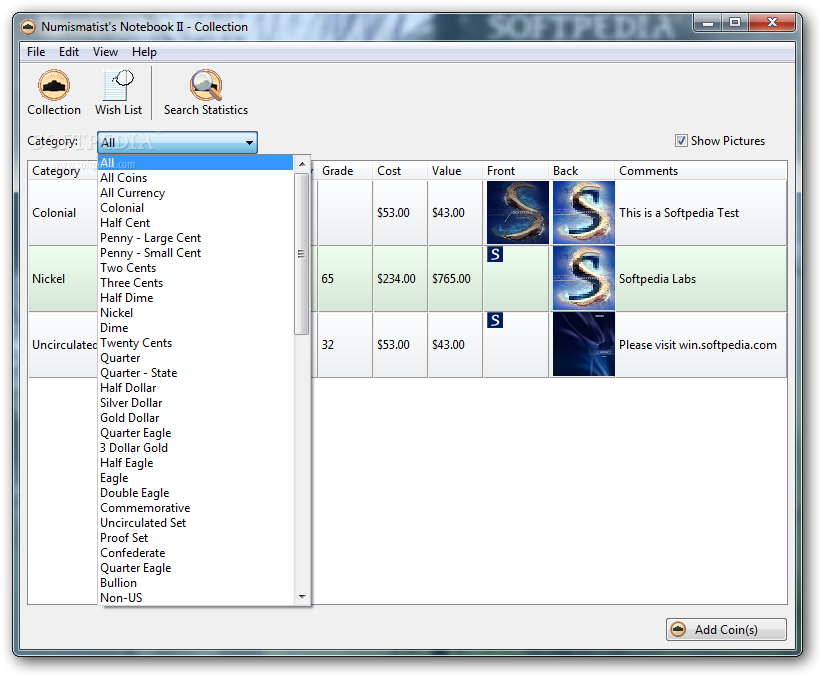Open the Uncirculated row back picture

point(584,345)
